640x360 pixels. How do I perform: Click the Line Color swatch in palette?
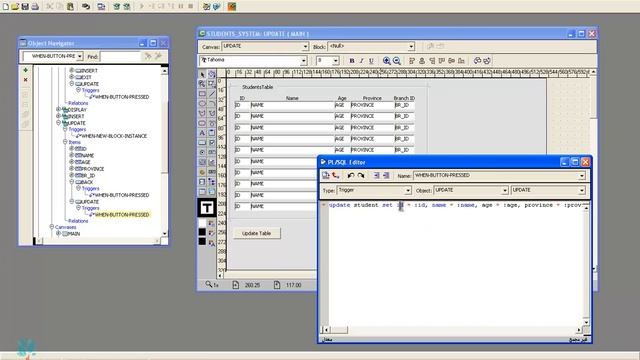click(202, 232)
